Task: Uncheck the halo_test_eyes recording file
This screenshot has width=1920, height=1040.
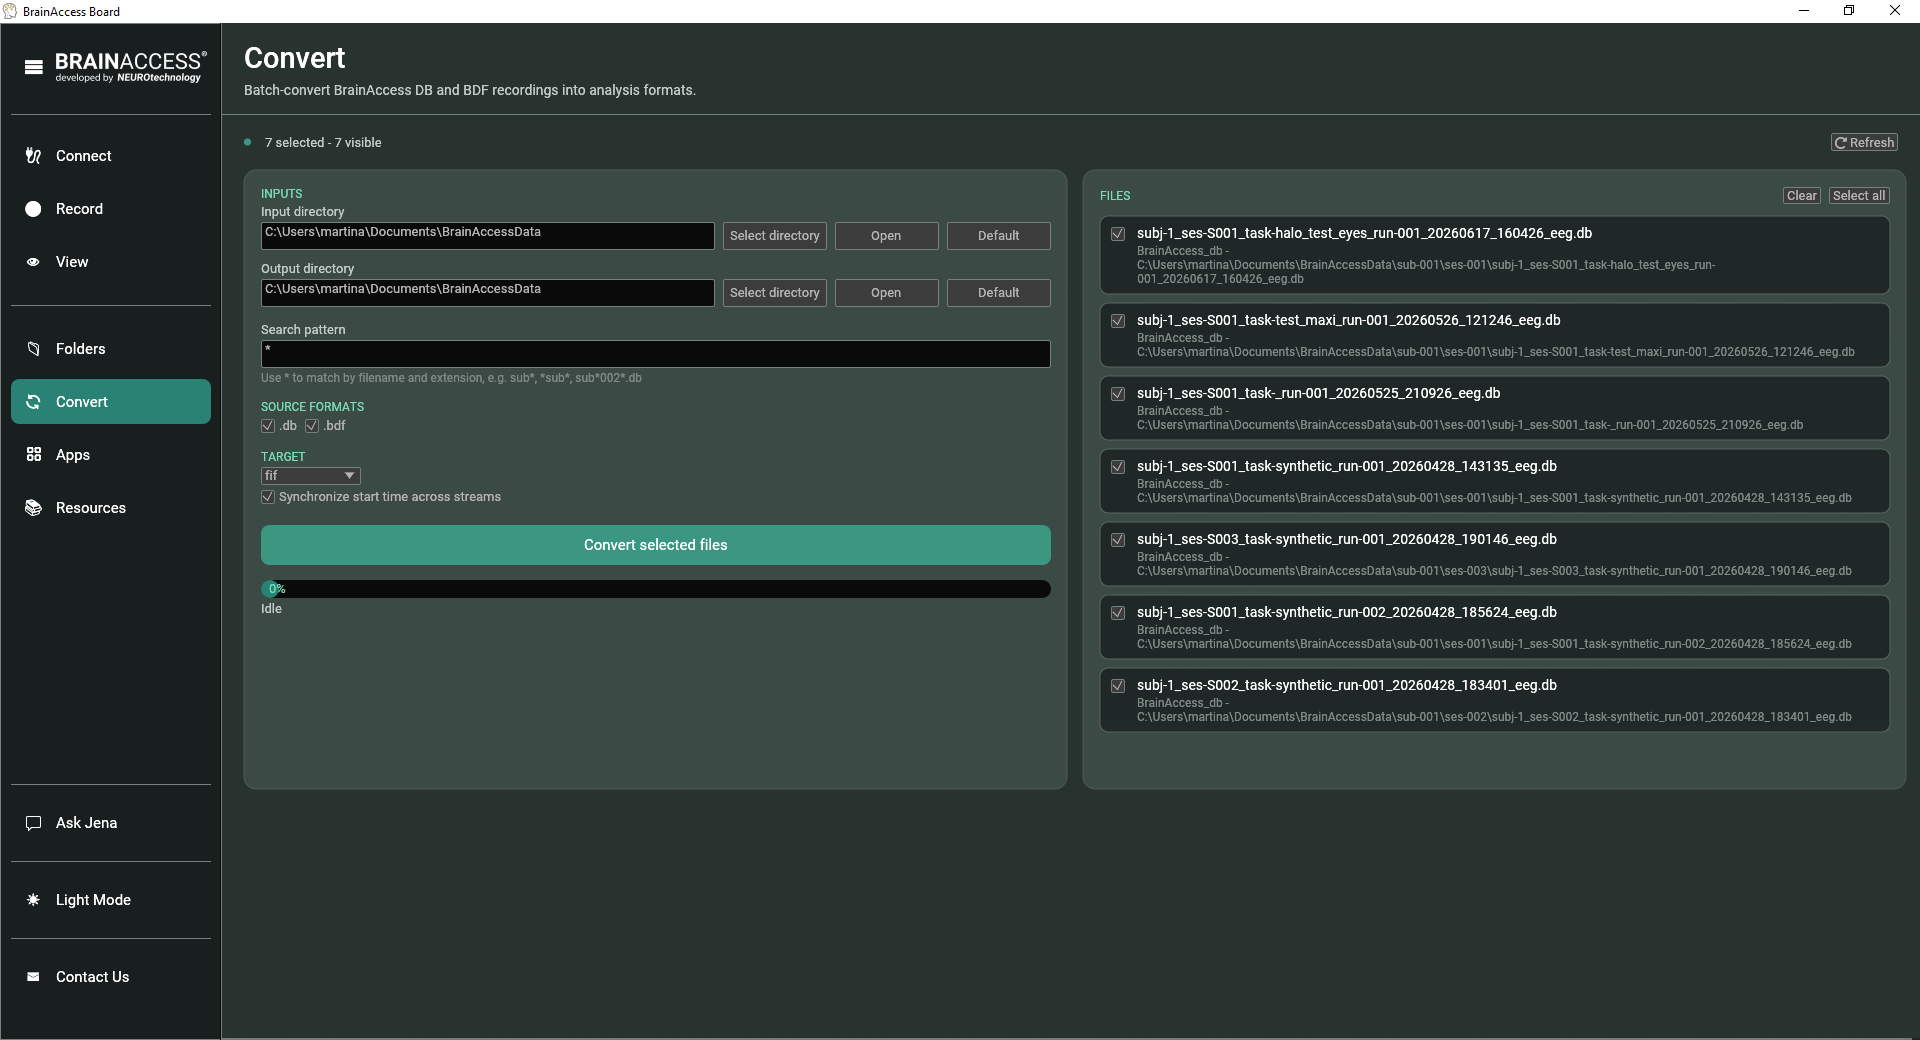Action: 1118,234
